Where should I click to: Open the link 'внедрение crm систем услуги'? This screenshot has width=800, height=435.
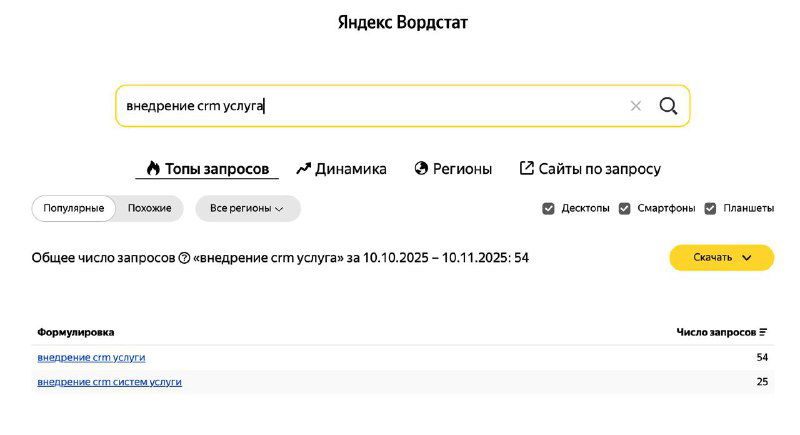109,382
